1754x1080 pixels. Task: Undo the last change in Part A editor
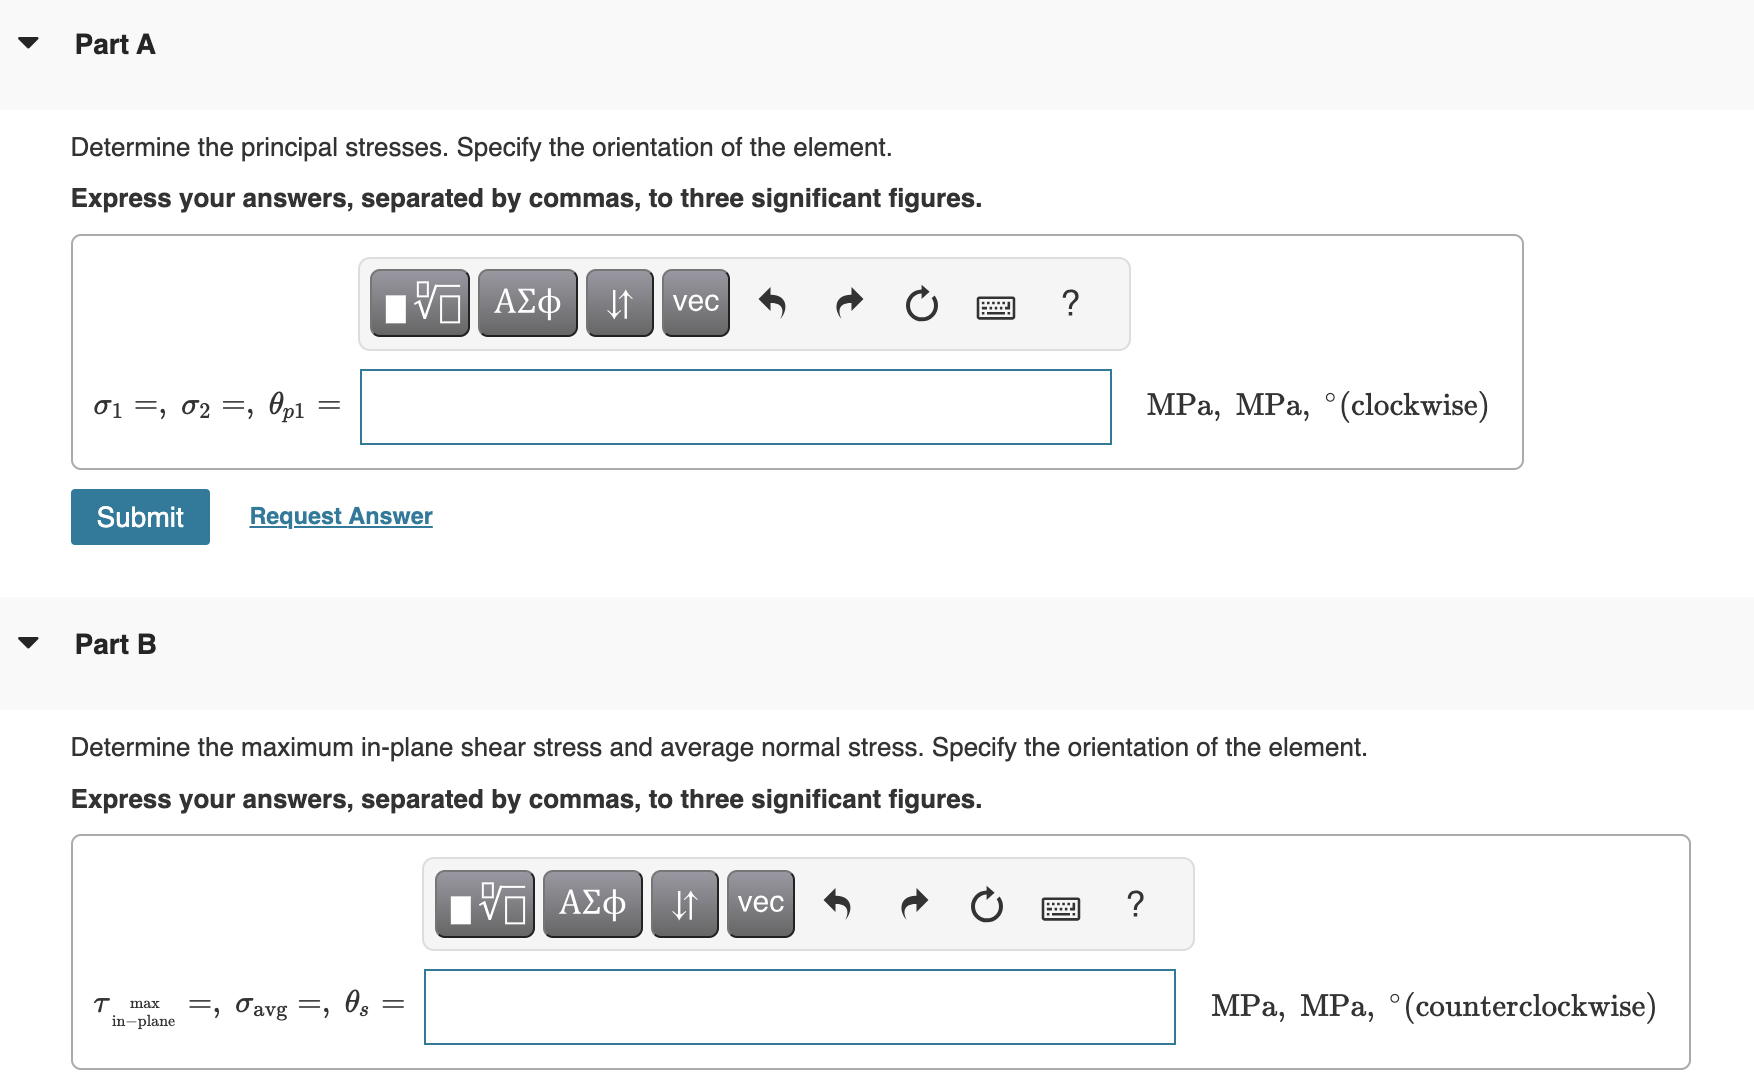[x=772, y=303]
